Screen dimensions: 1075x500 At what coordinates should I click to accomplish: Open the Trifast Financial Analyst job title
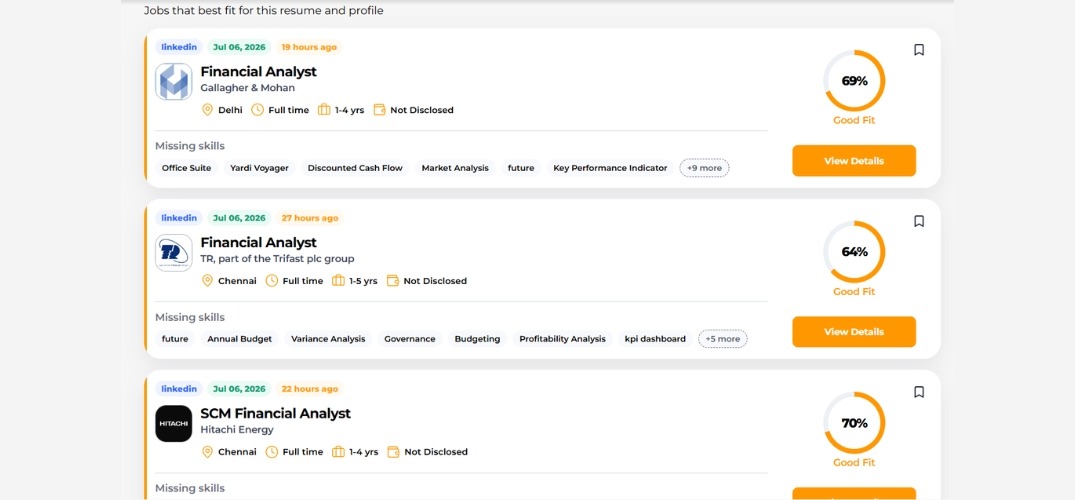tap(258, 242)
